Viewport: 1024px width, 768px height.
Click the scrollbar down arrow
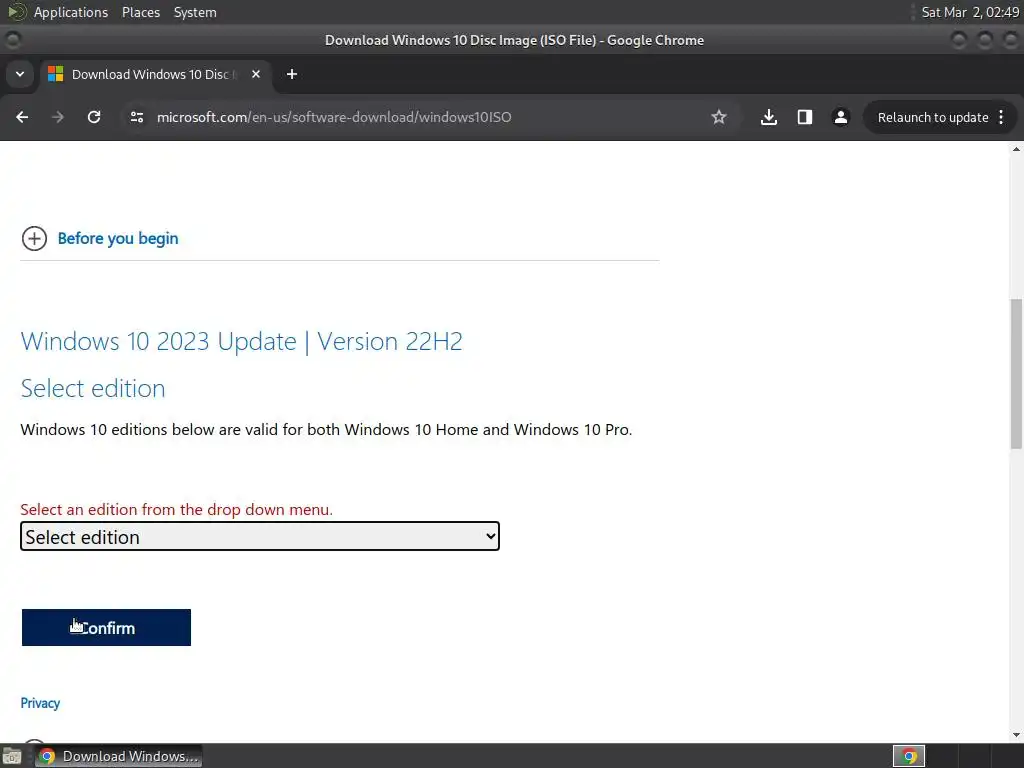click(1016, 735)
